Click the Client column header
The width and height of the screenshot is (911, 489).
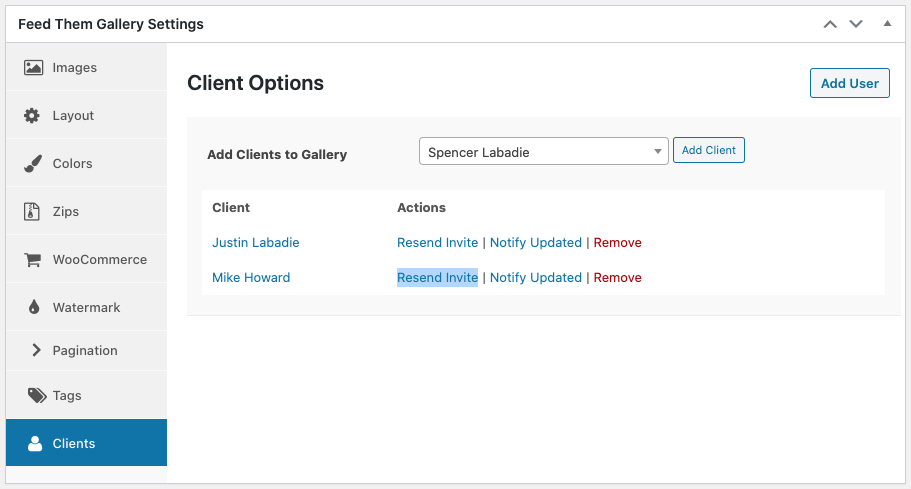pos(231,207)
